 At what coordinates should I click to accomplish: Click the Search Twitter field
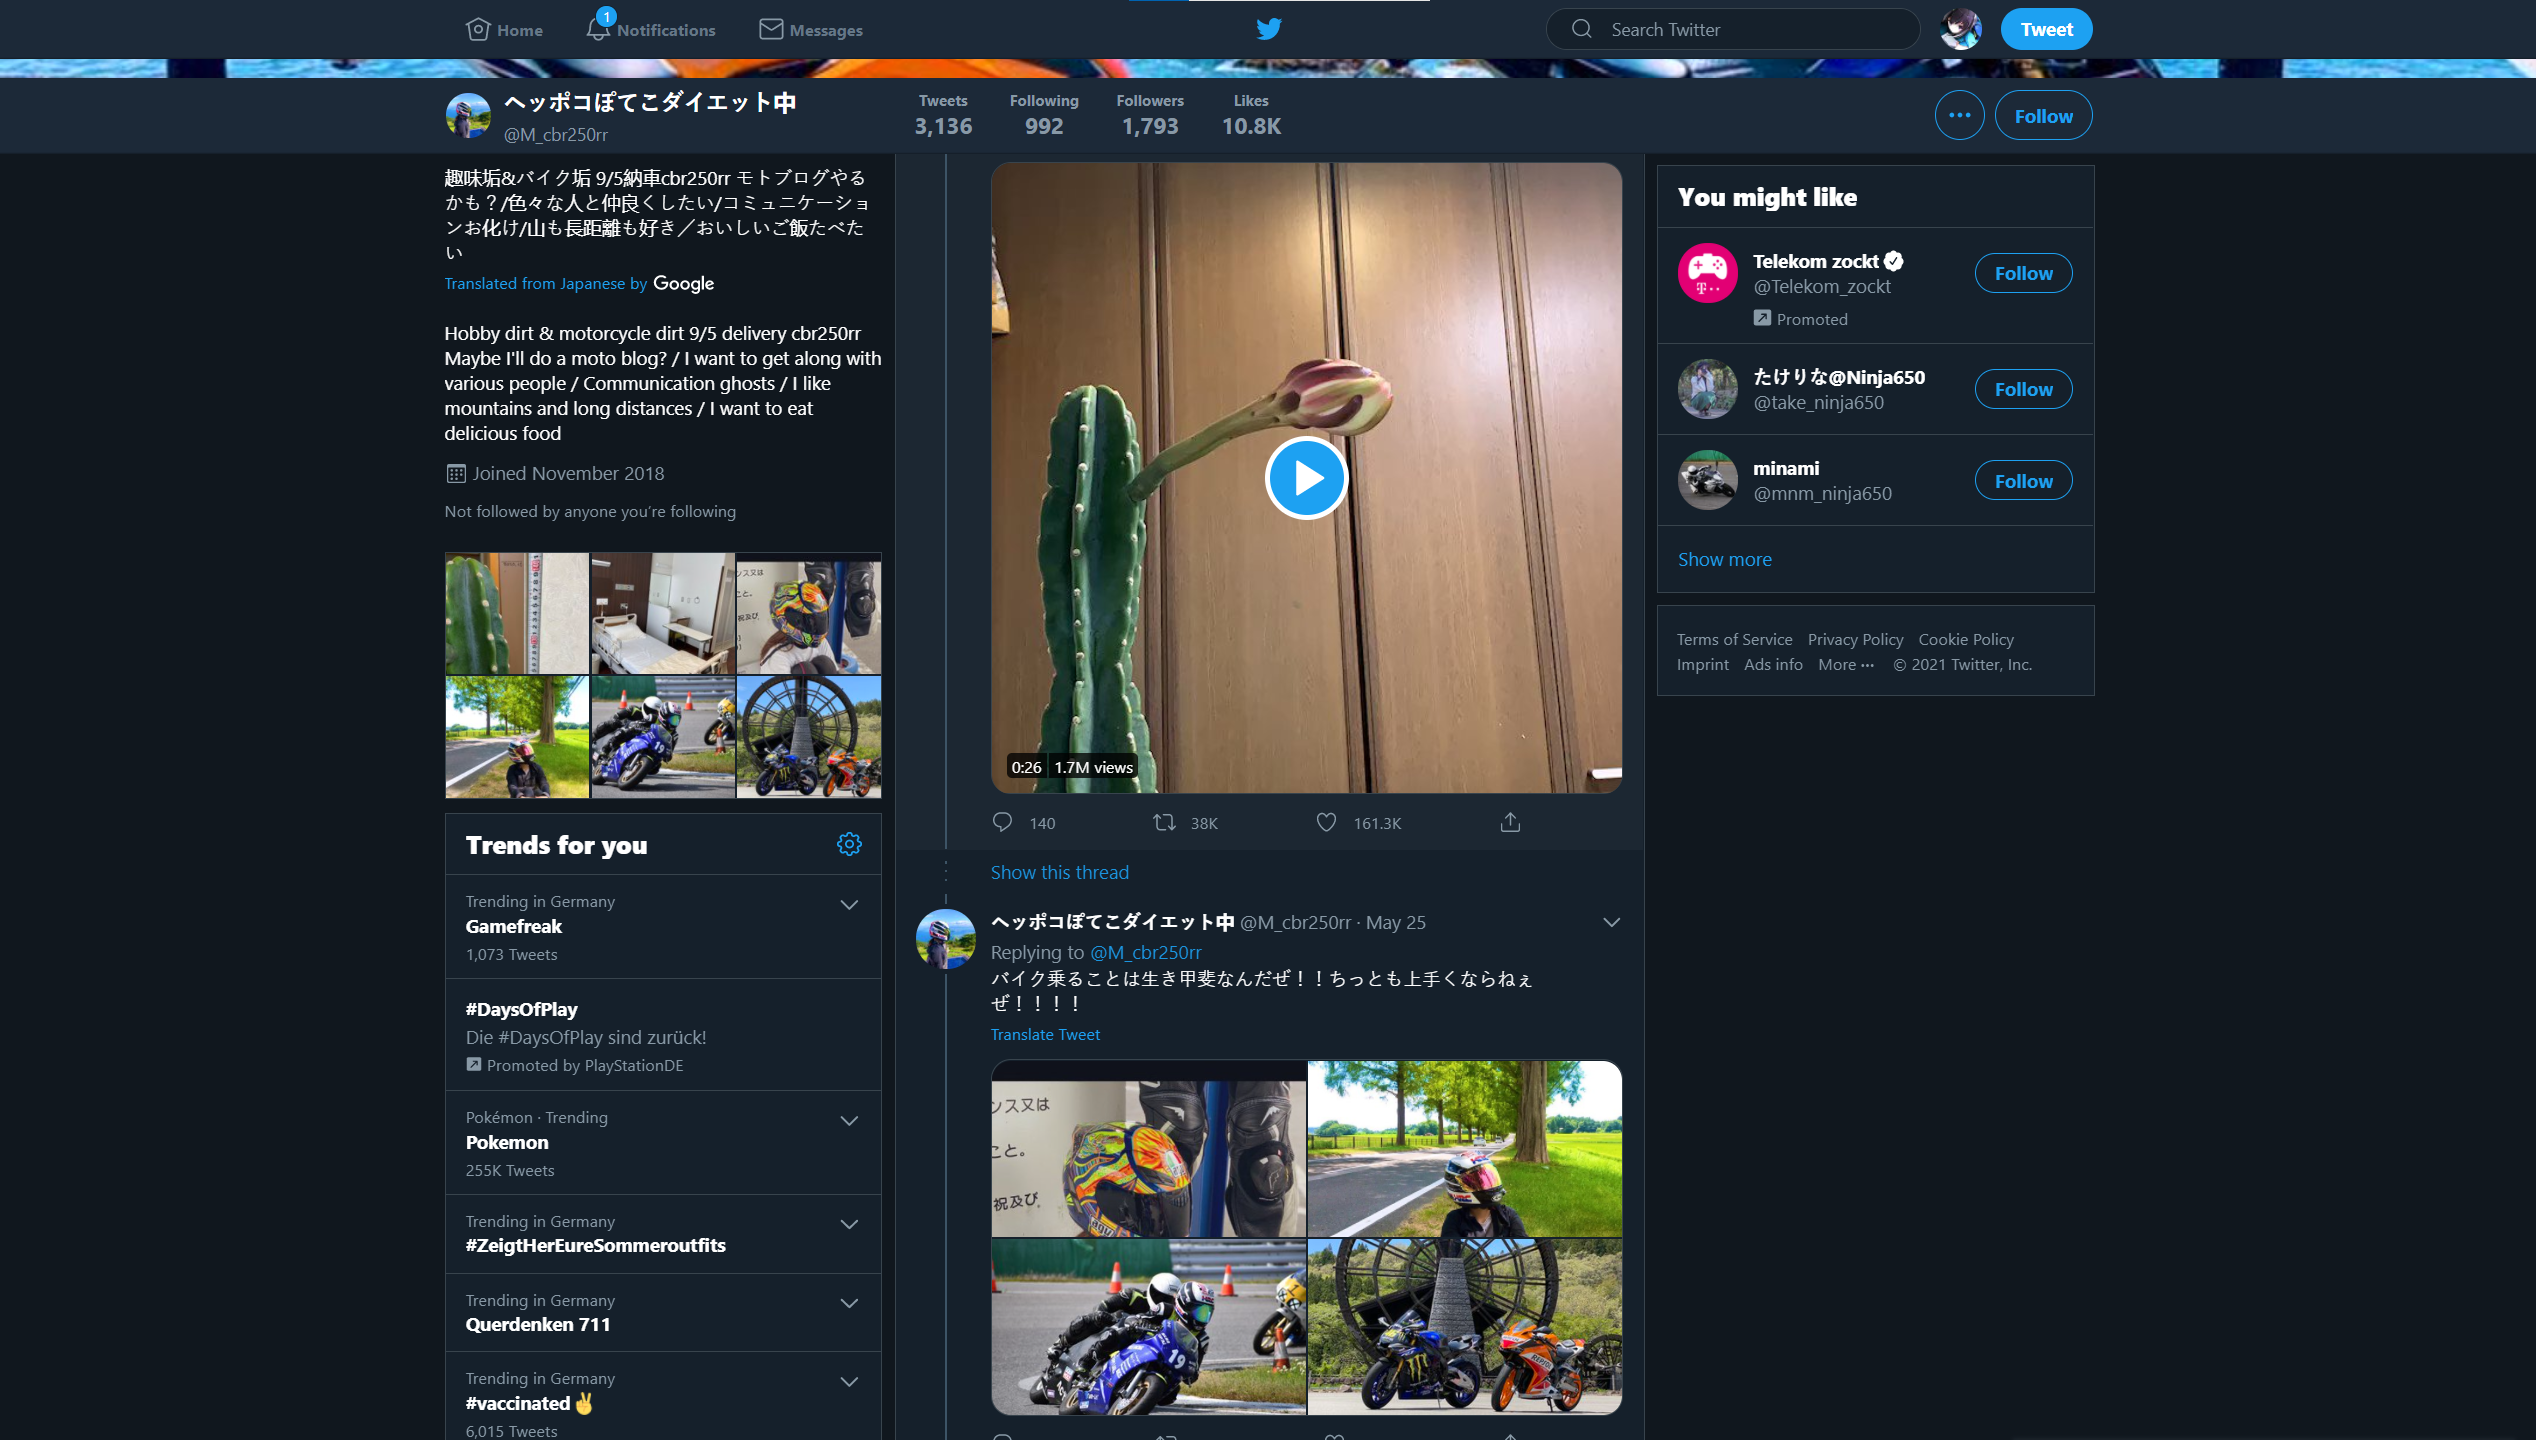(1740, 30)
